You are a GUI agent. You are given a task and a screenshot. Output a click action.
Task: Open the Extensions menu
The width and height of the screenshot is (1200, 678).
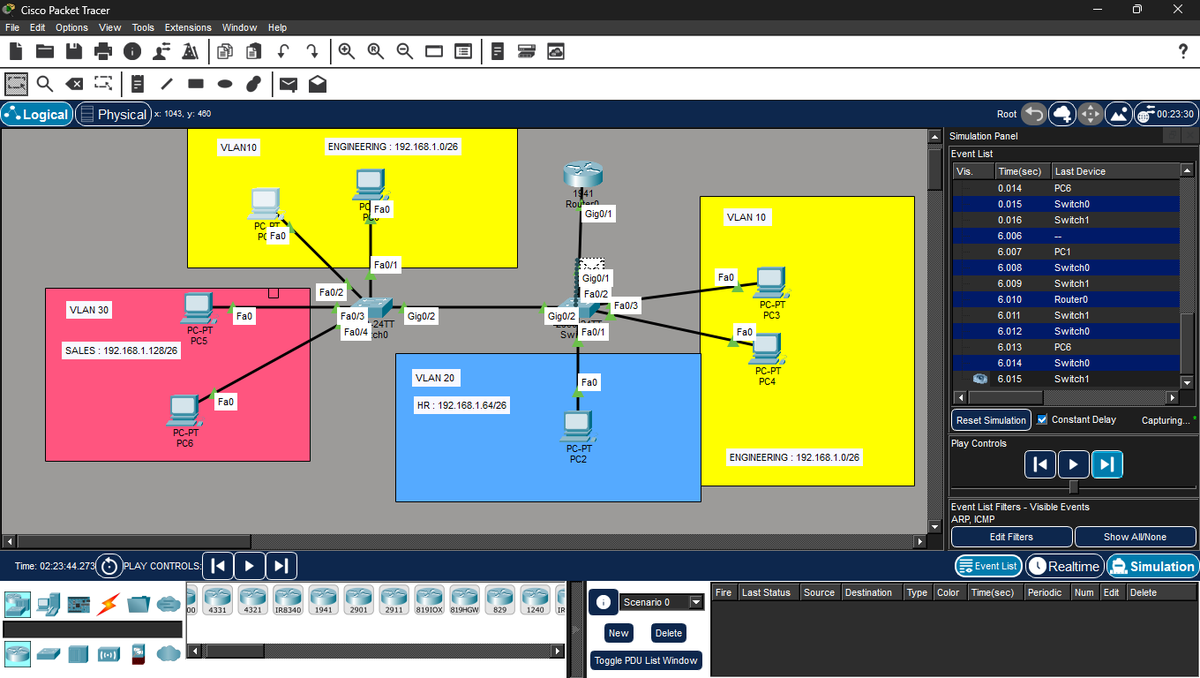[x=188, y=27]
